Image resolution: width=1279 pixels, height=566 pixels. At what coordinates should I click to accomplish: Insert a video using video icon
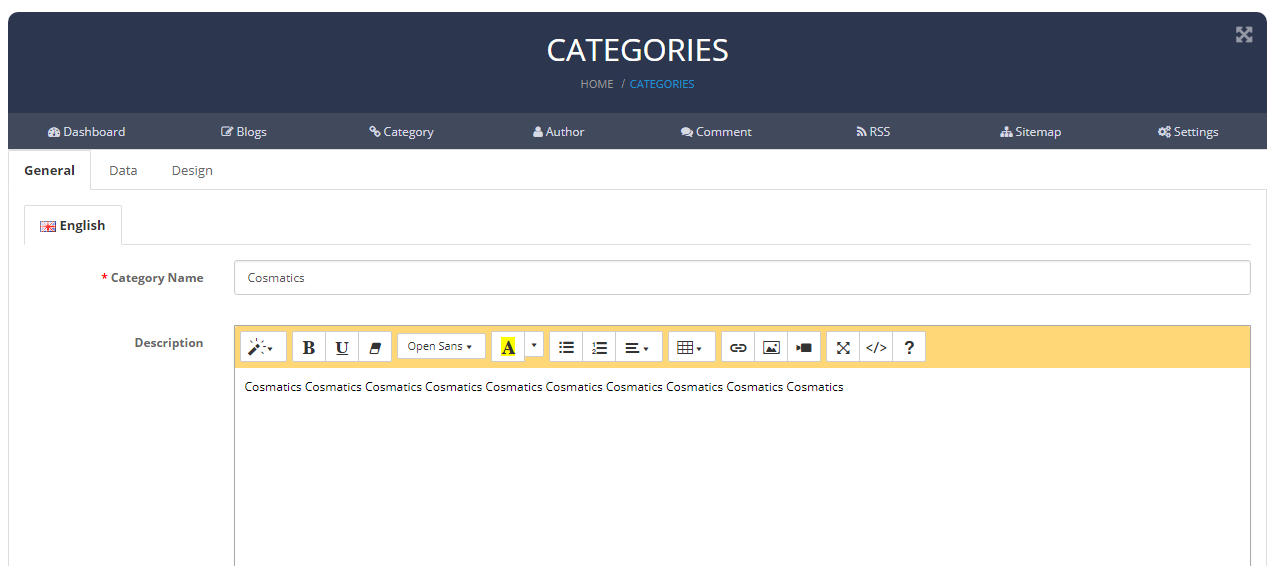(804, 347)
